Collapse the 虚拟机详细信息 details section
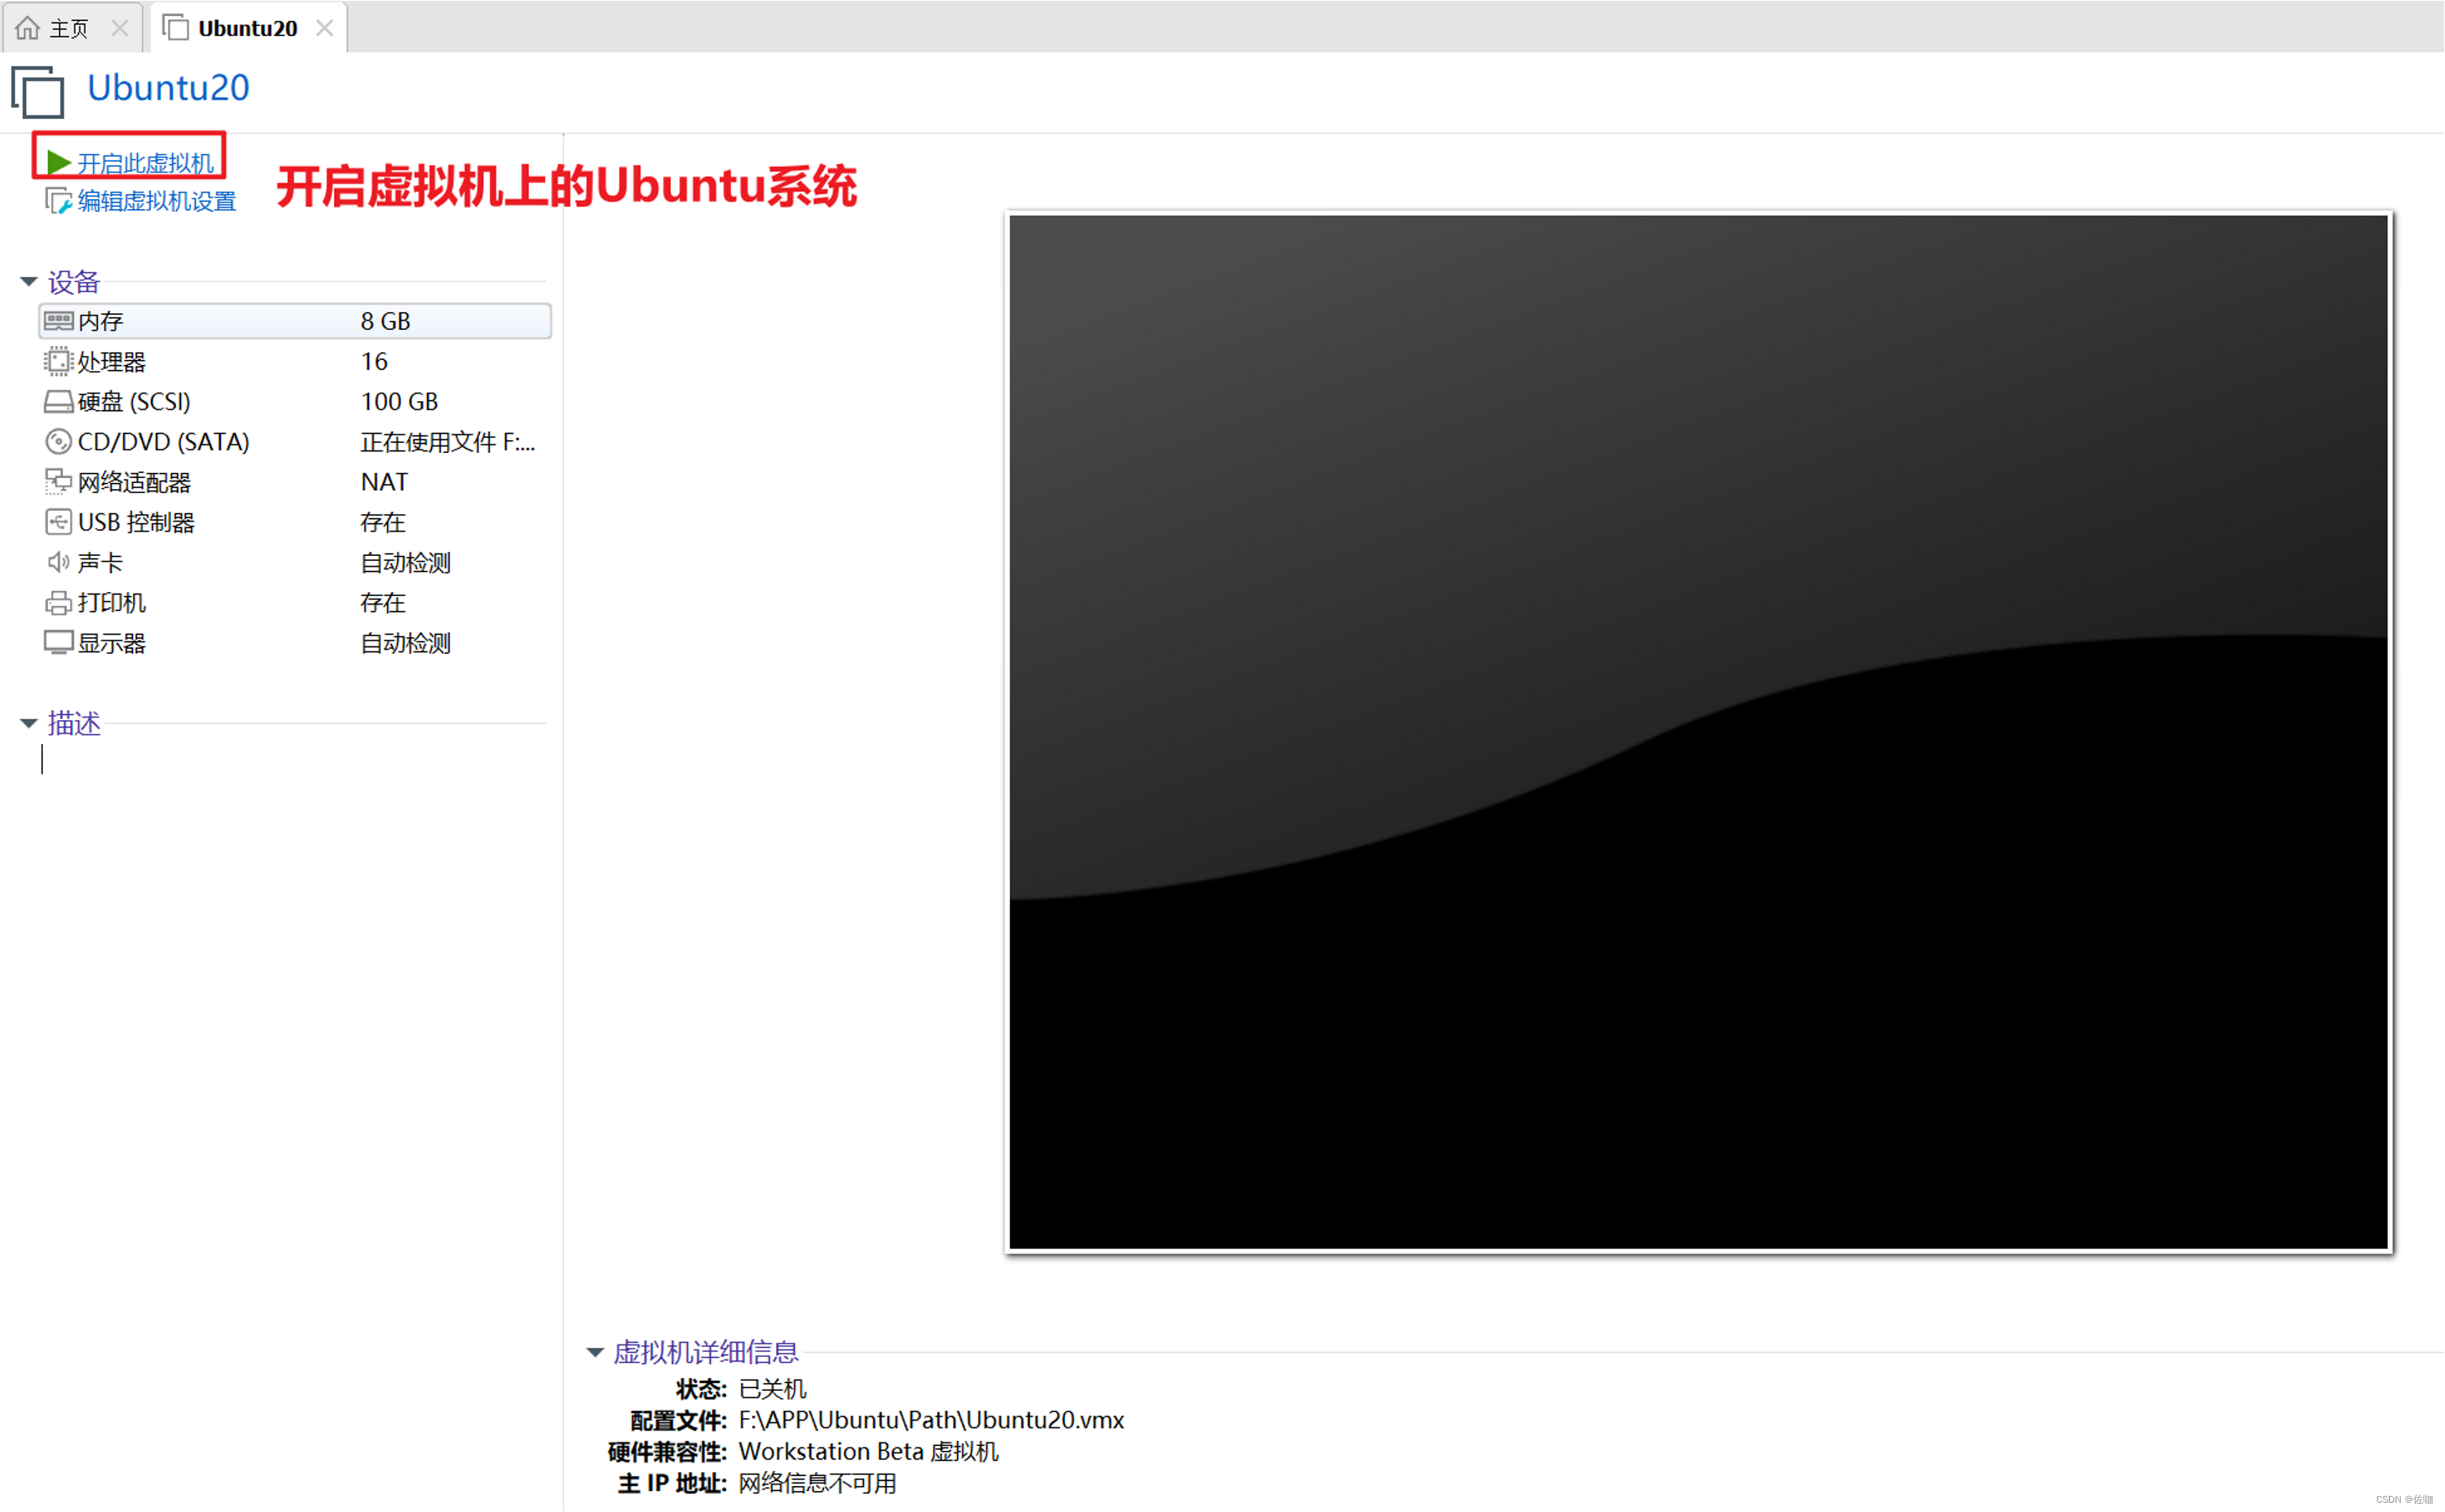 [595, 1353]
